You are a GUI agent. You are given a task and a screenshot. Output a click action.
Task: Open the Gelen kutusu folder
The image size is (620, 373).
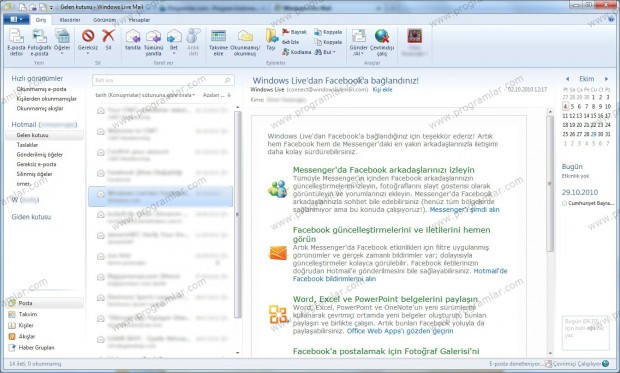pos(45,135)
